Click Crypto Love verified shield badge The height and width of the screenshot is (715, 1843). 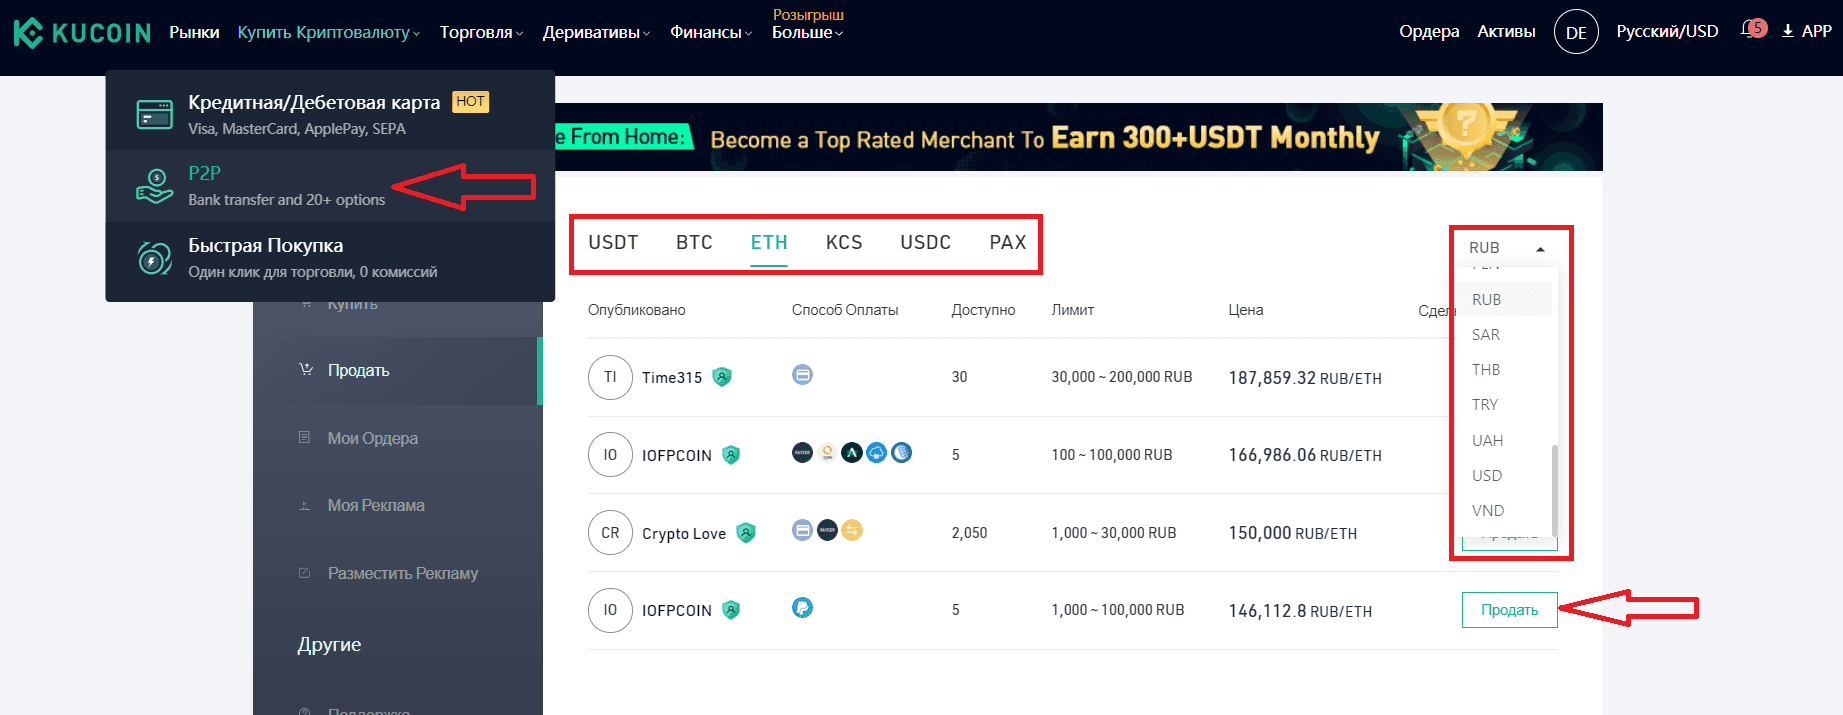click(x=746, y=533)
